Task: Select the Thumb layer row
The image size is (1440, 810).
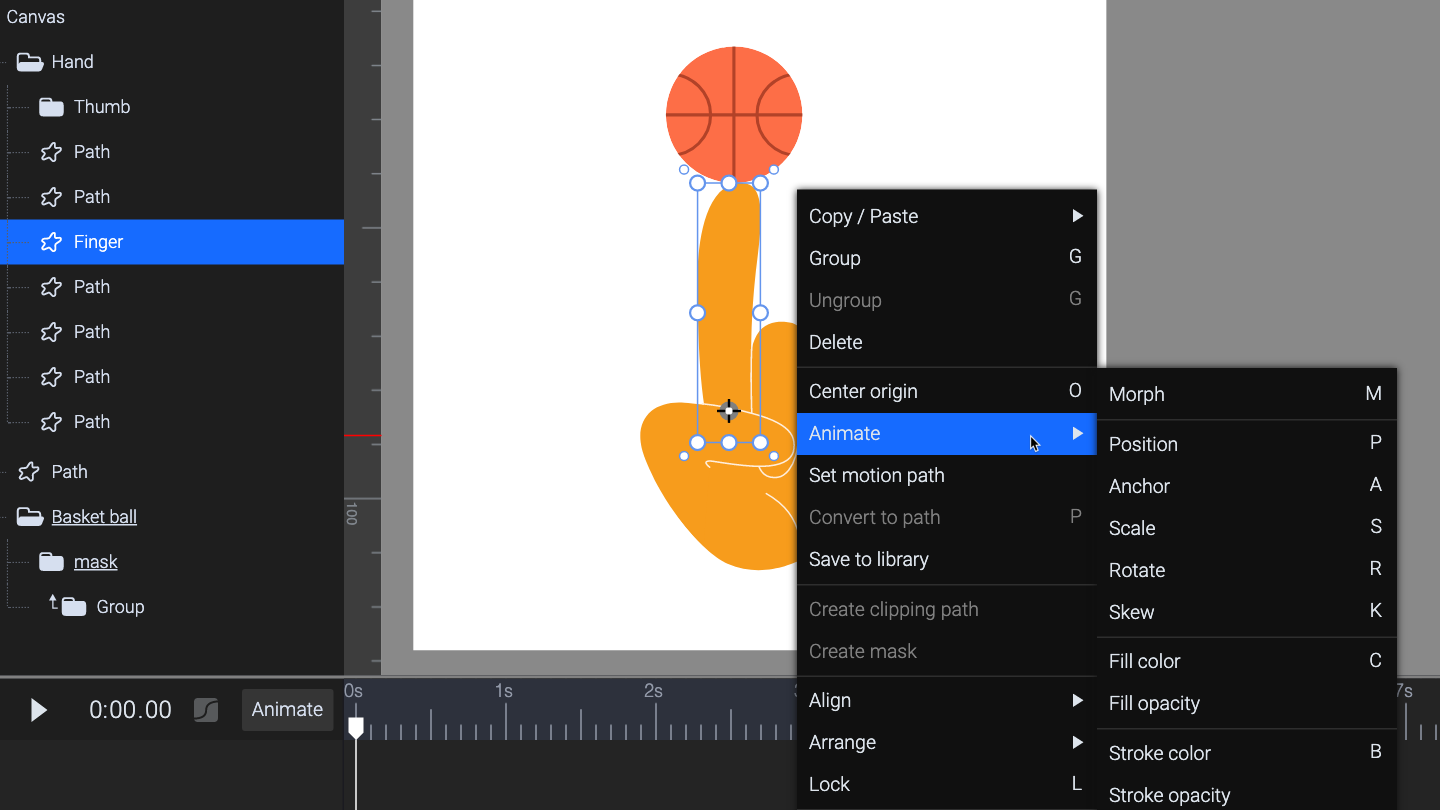Action: (x=172, y=107)
